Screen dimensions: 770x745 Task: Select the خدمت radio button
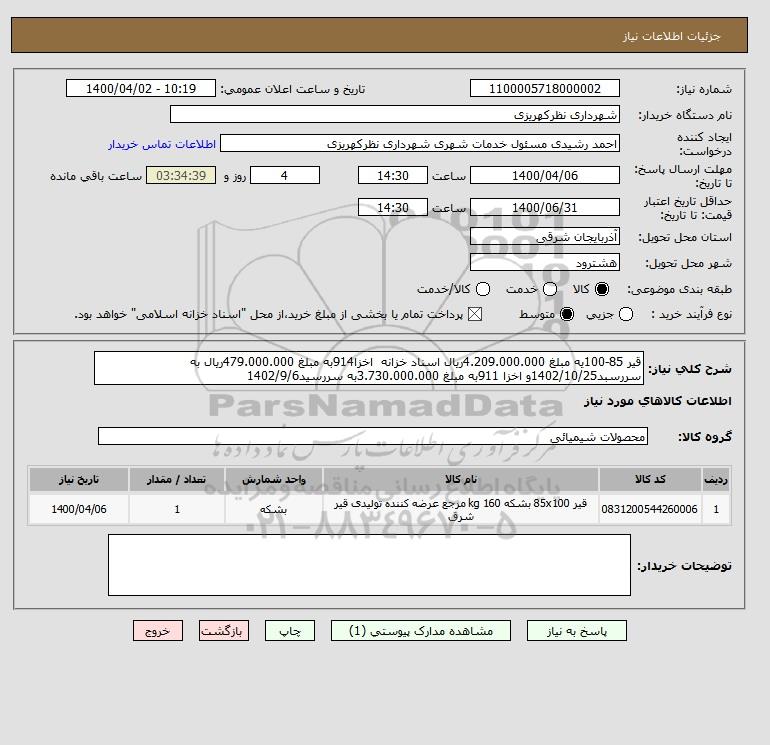coord(550,289)
